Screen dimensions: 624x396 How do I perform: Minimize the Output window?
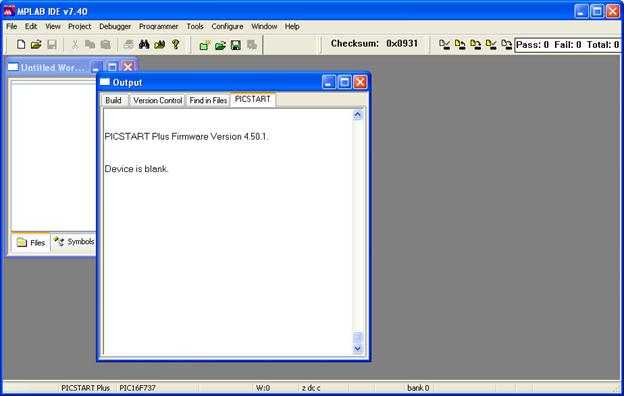coord(329,82)
